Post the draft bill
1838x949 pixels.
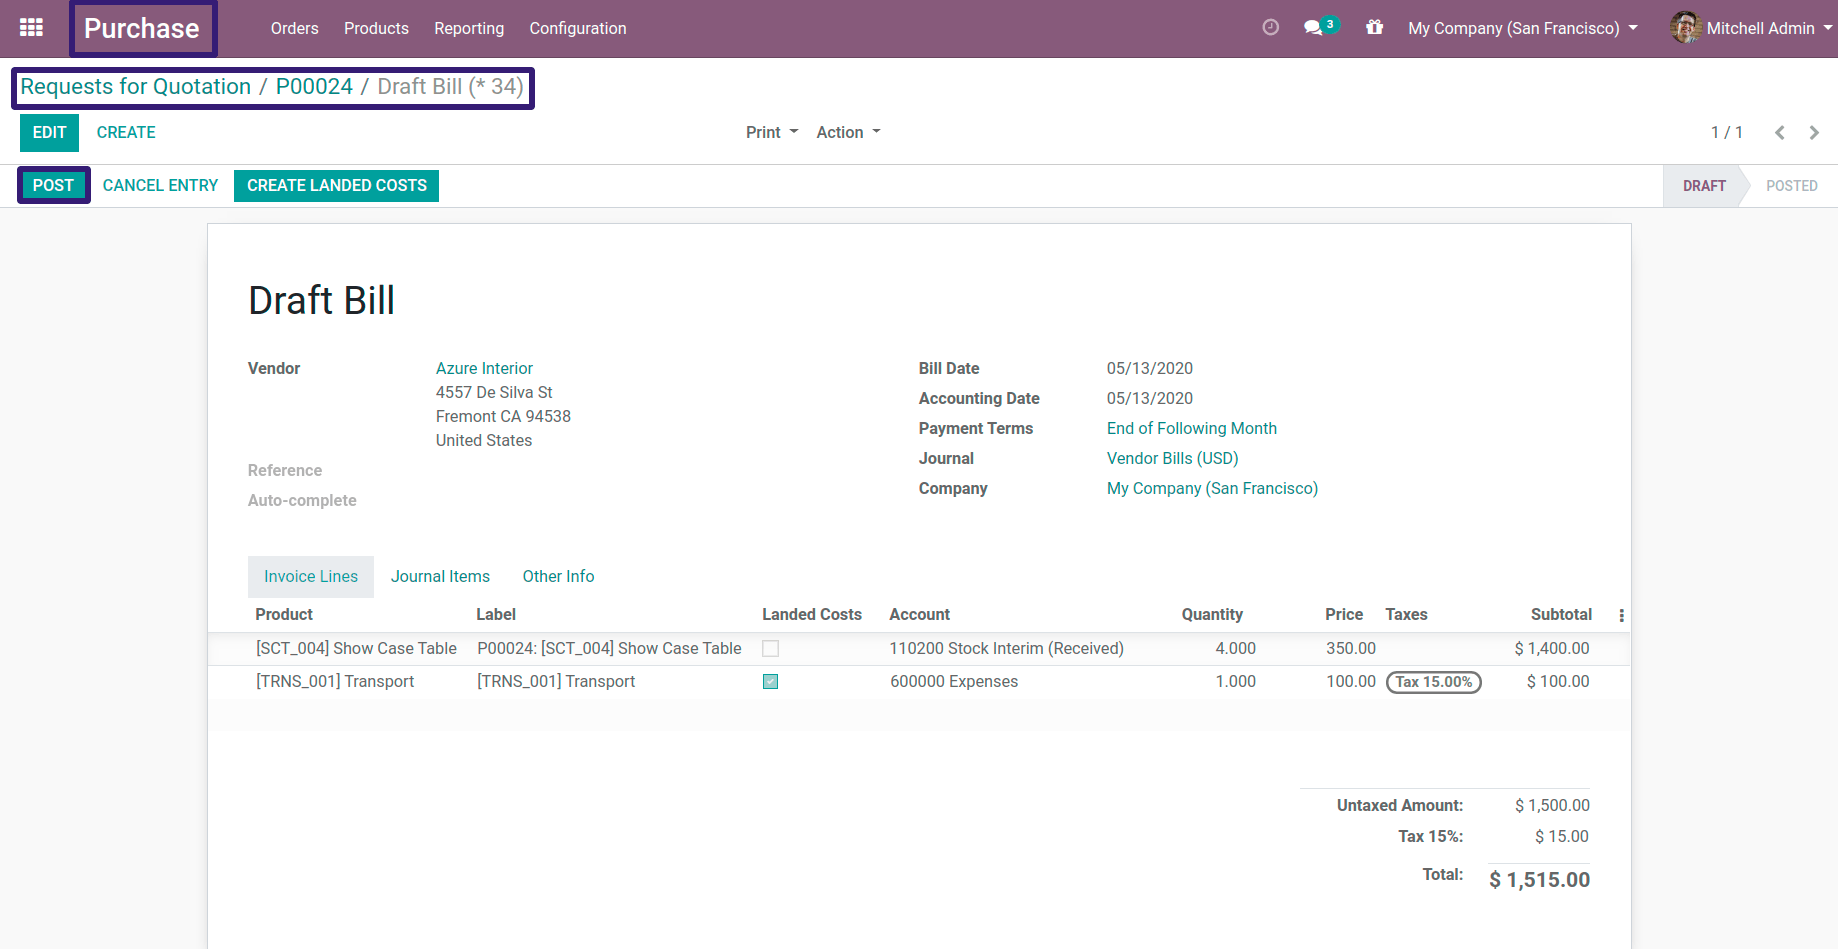point(53,186)
